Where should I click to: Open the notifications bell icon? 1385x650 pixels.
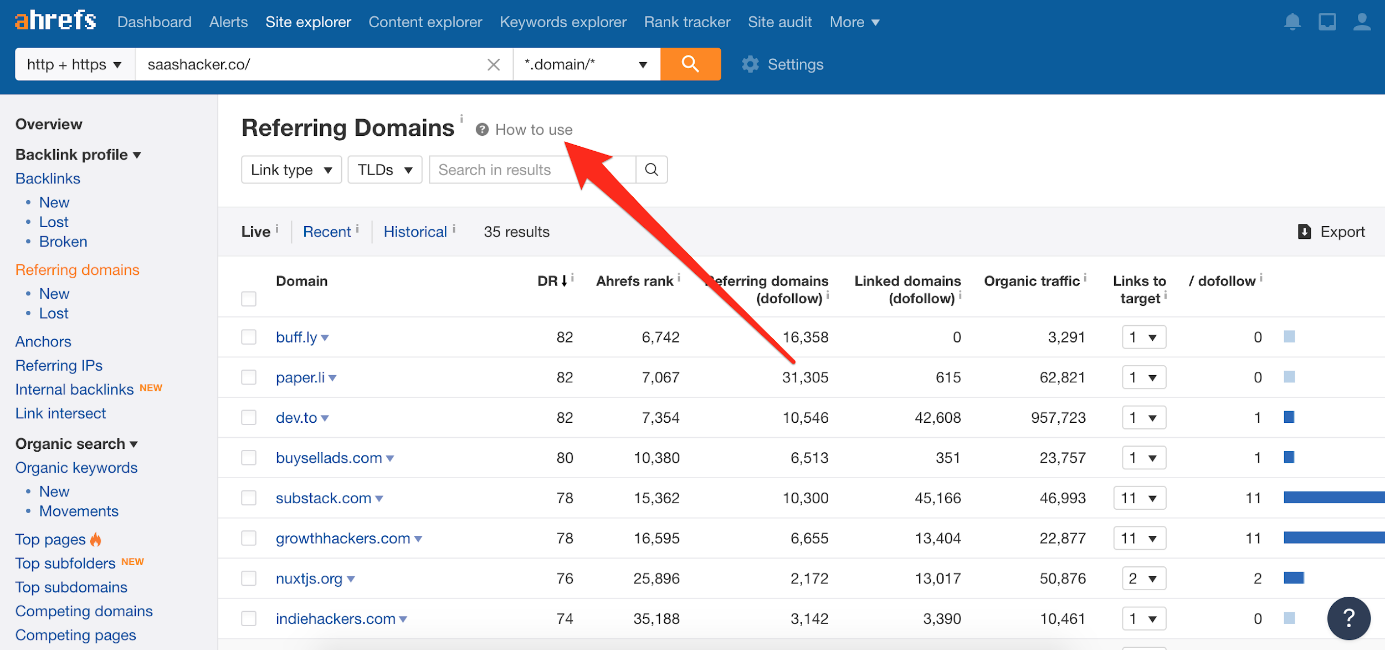tap(1293, 22)
